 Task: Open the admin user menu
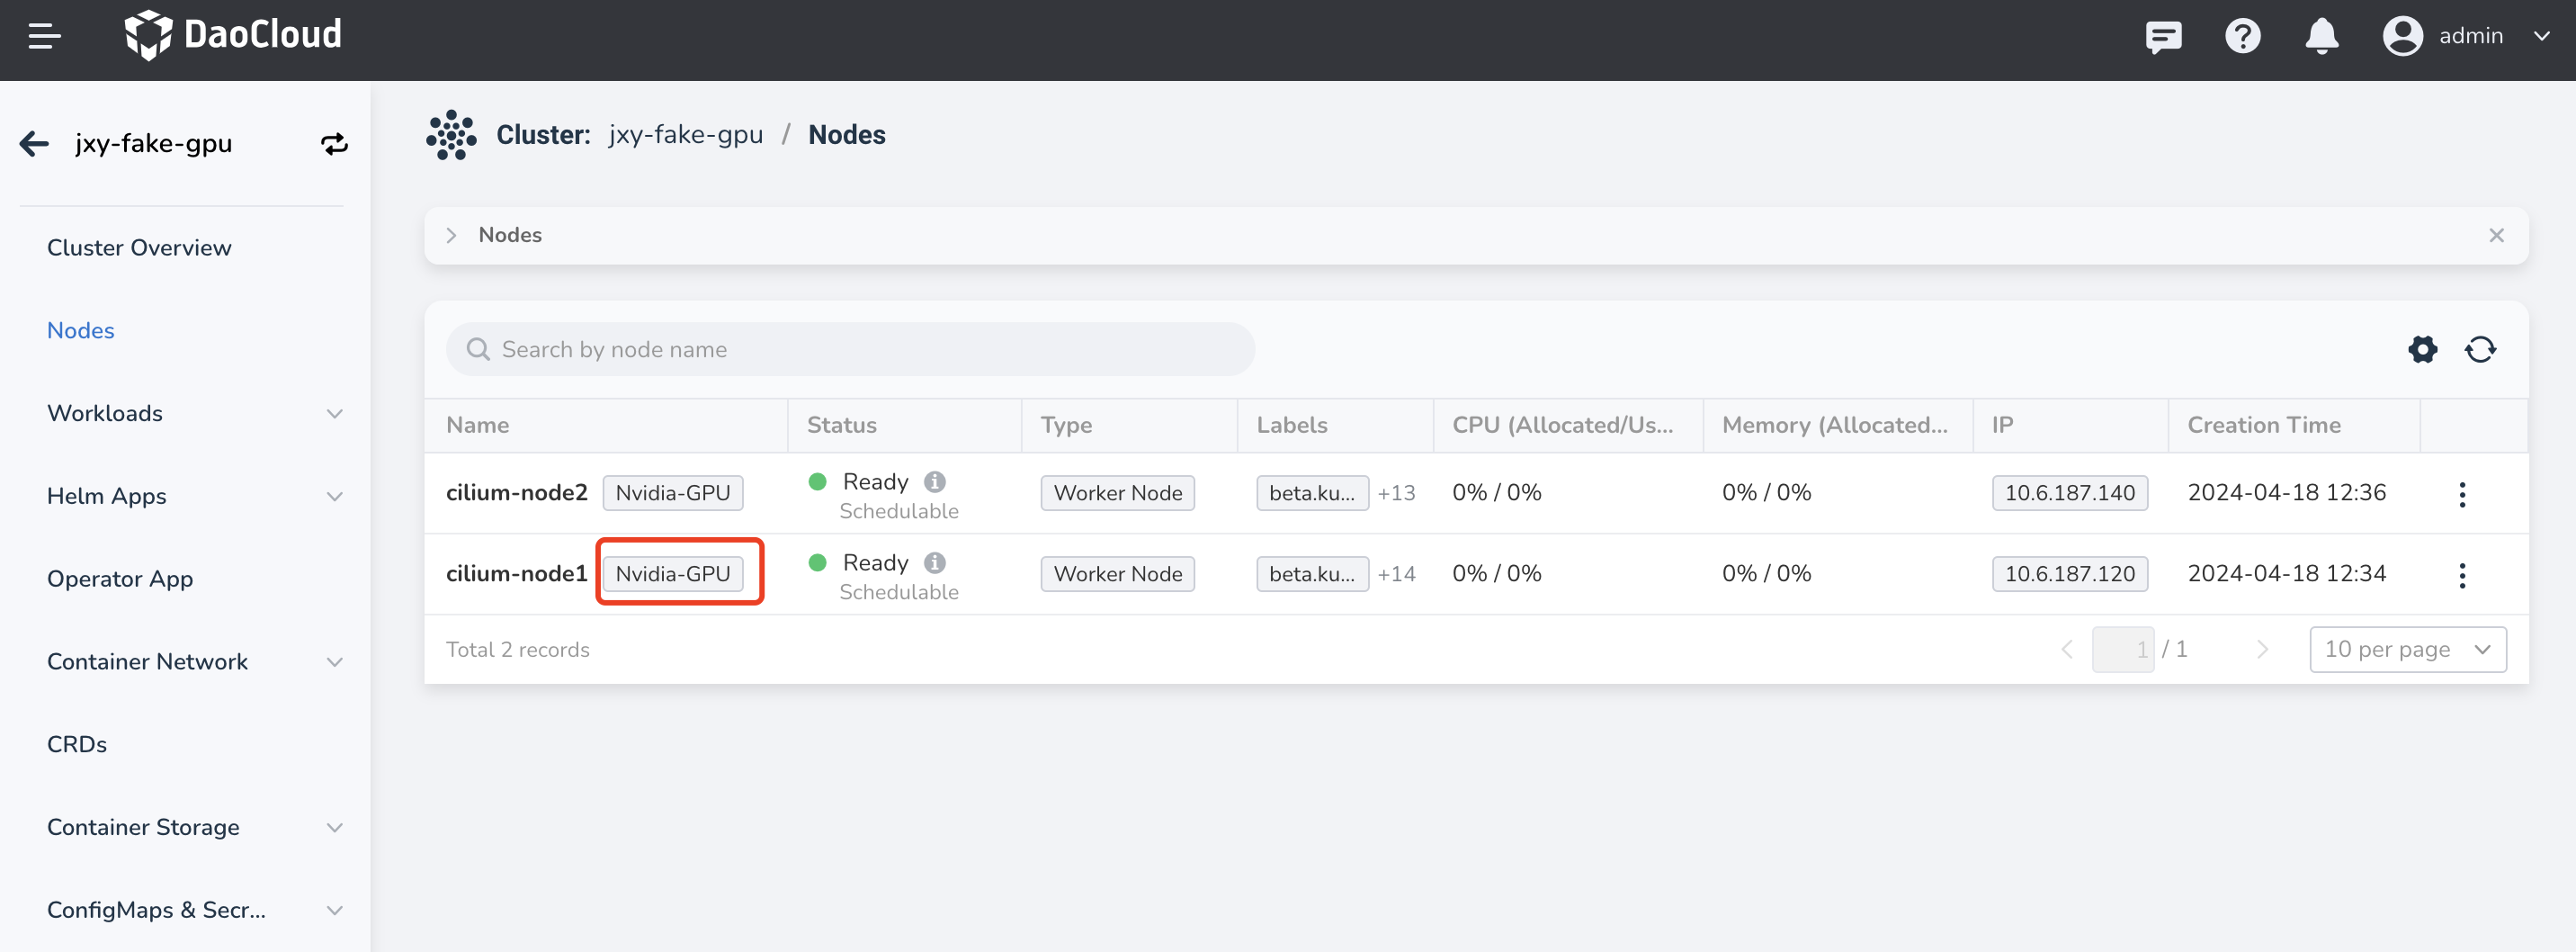(x=2466, y=37)
